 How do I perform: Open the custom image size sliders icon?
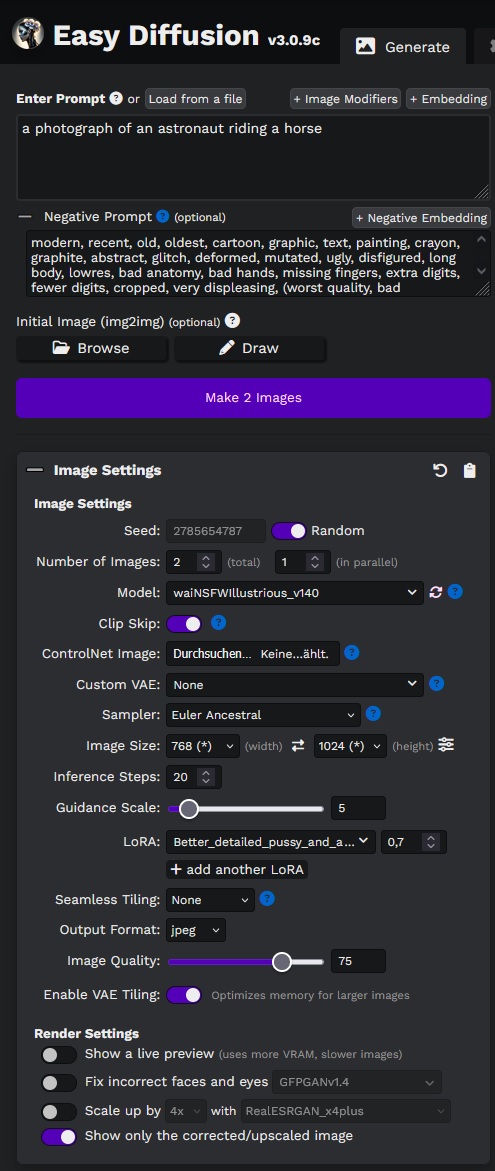[x=446, y=745]
